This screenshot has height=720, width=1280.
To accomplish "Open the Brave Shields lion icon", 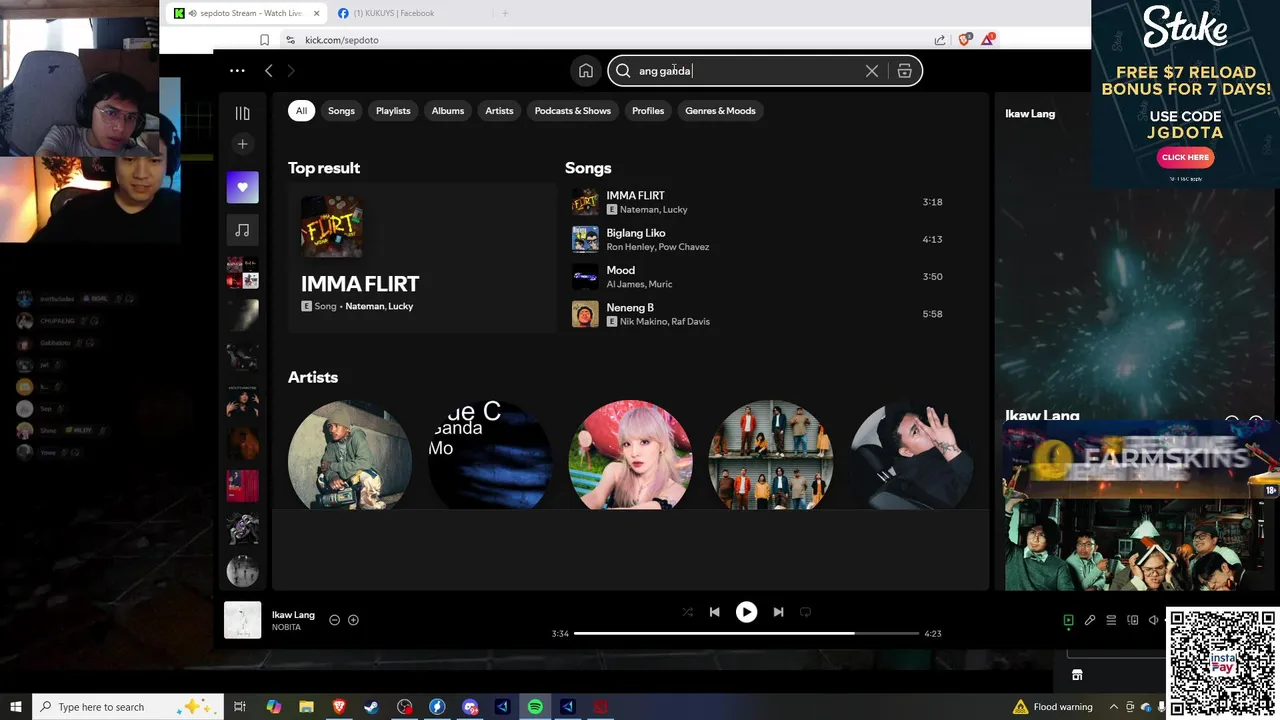I will [x=964, y=40].
